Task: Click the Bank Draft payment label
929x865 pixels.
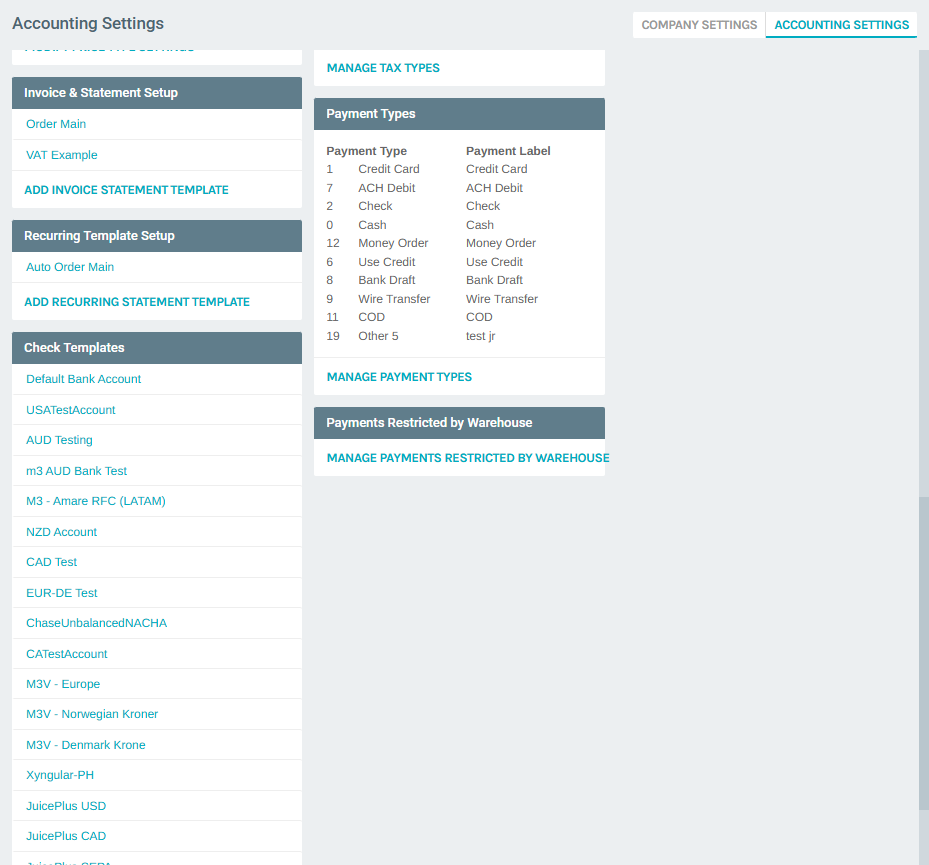Action: pyautogui.click(x=494, y=280)
